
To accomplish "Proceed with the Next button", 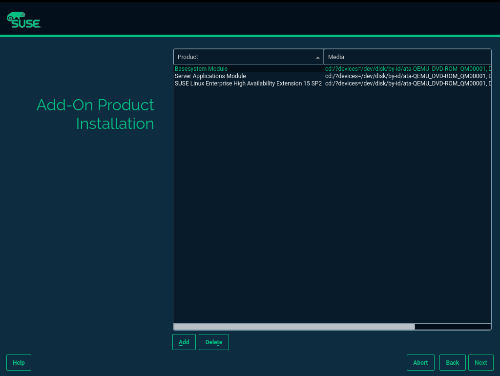I will 481,362.
